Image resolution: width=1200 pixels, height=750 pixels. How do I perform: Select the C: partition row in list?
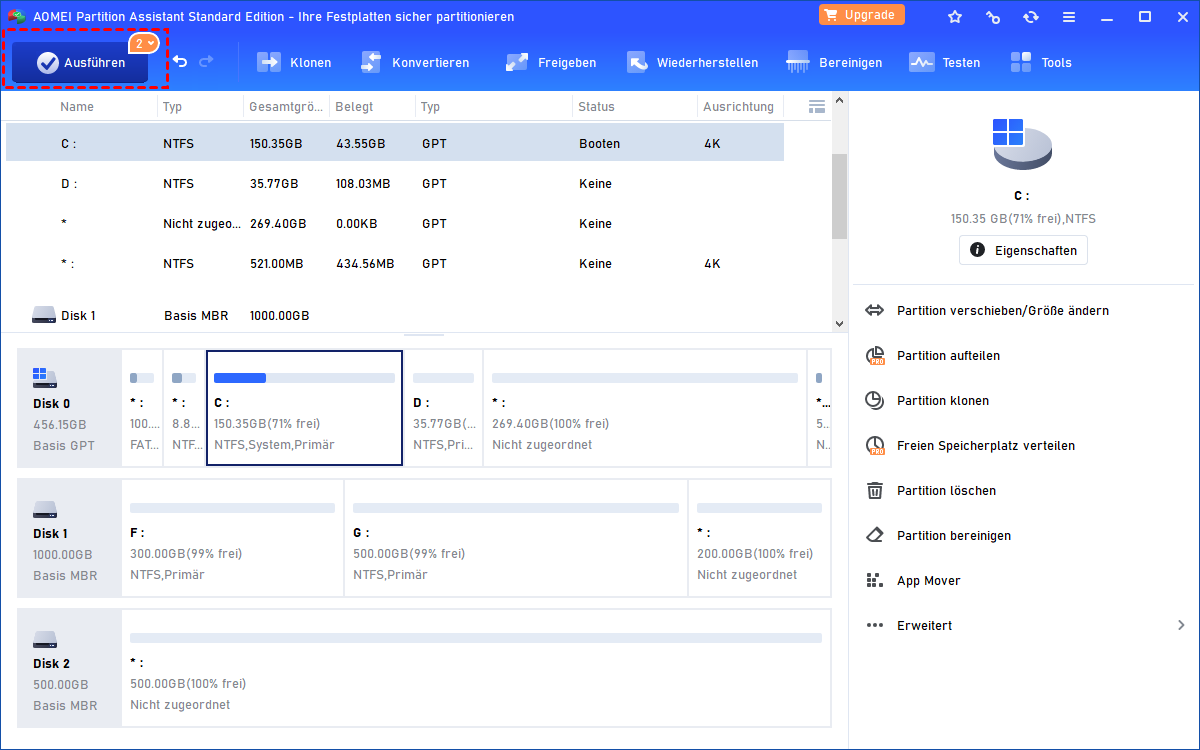395,143
